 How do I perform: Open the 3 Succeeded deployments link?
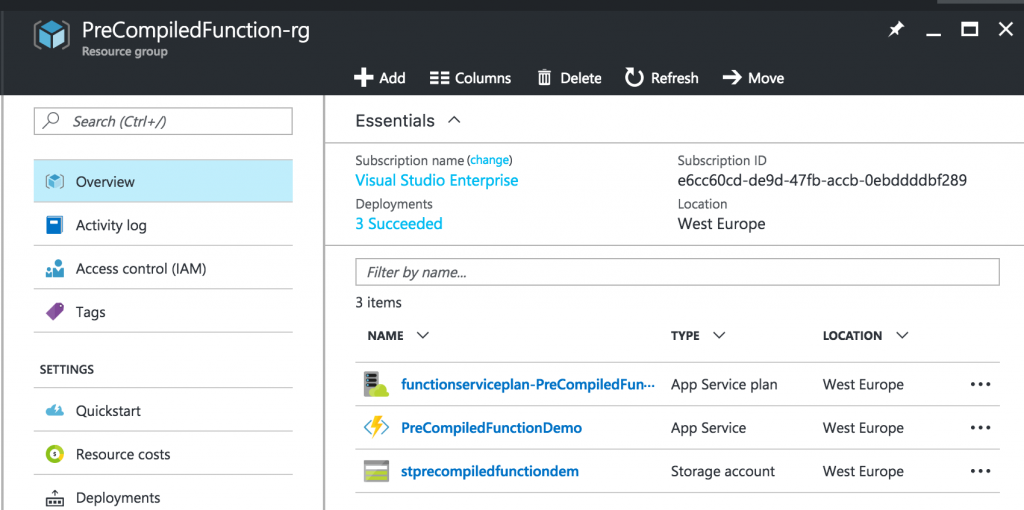(399, 224)
